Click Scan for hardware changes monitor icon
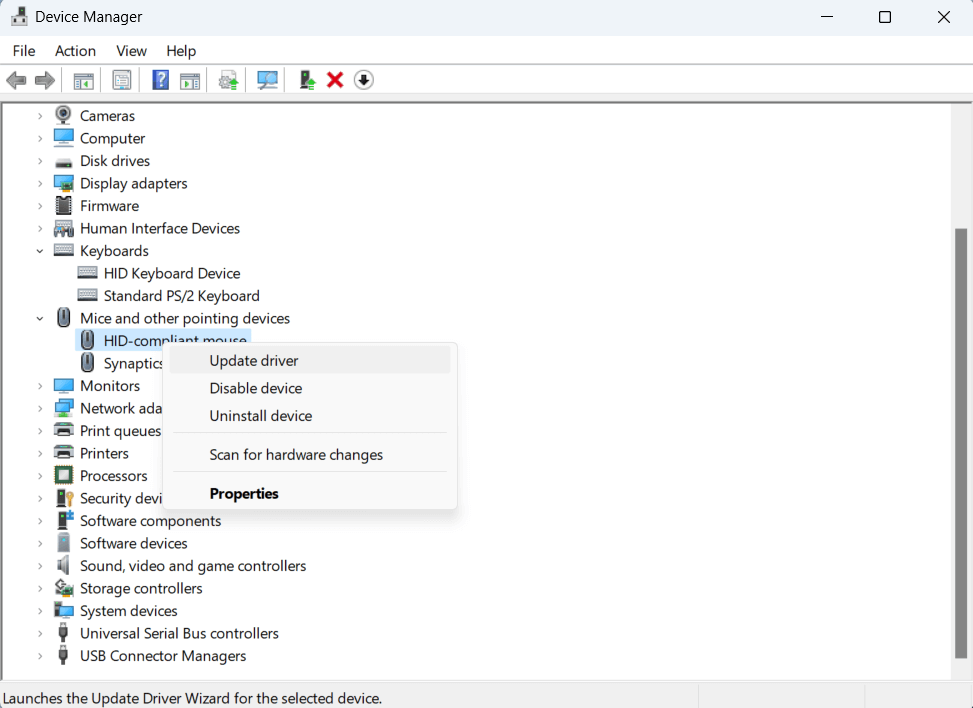Screen dimensions: 973x708 (x=267, y=80)
